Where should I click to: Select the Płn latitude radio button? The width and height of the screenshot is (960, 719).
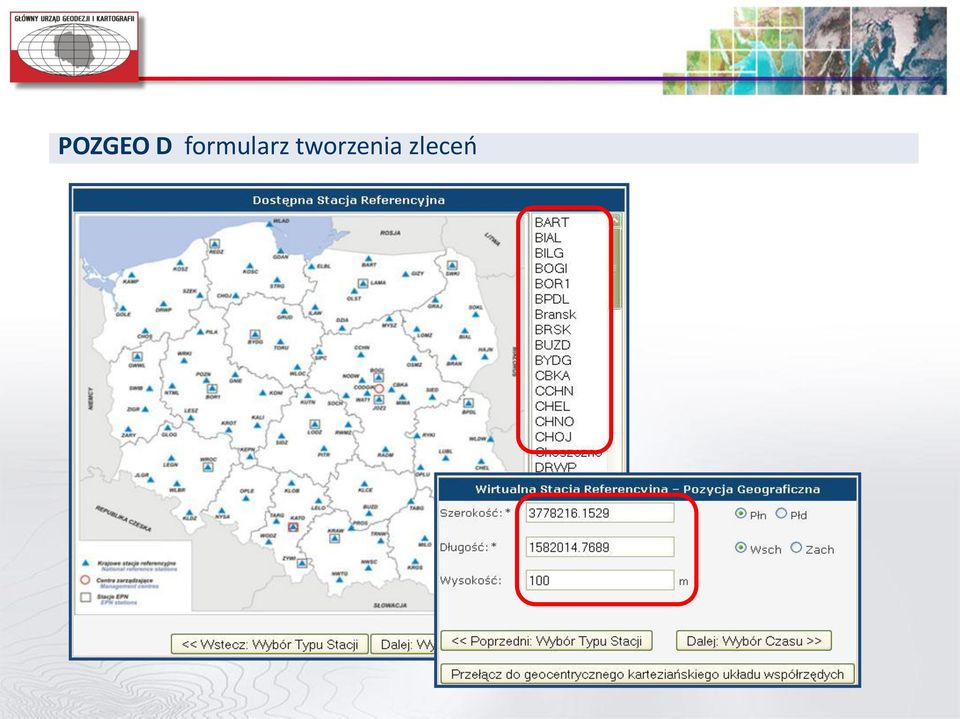point(741,514)
